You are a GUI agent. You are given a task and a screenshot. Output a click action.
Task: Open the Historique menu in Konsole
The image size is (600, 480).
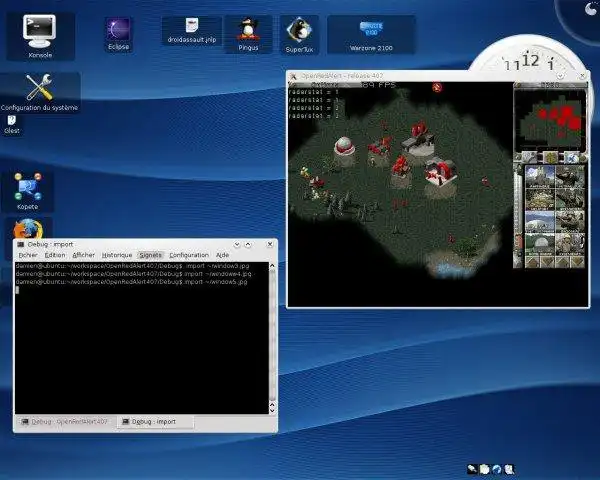click(117, 255)
